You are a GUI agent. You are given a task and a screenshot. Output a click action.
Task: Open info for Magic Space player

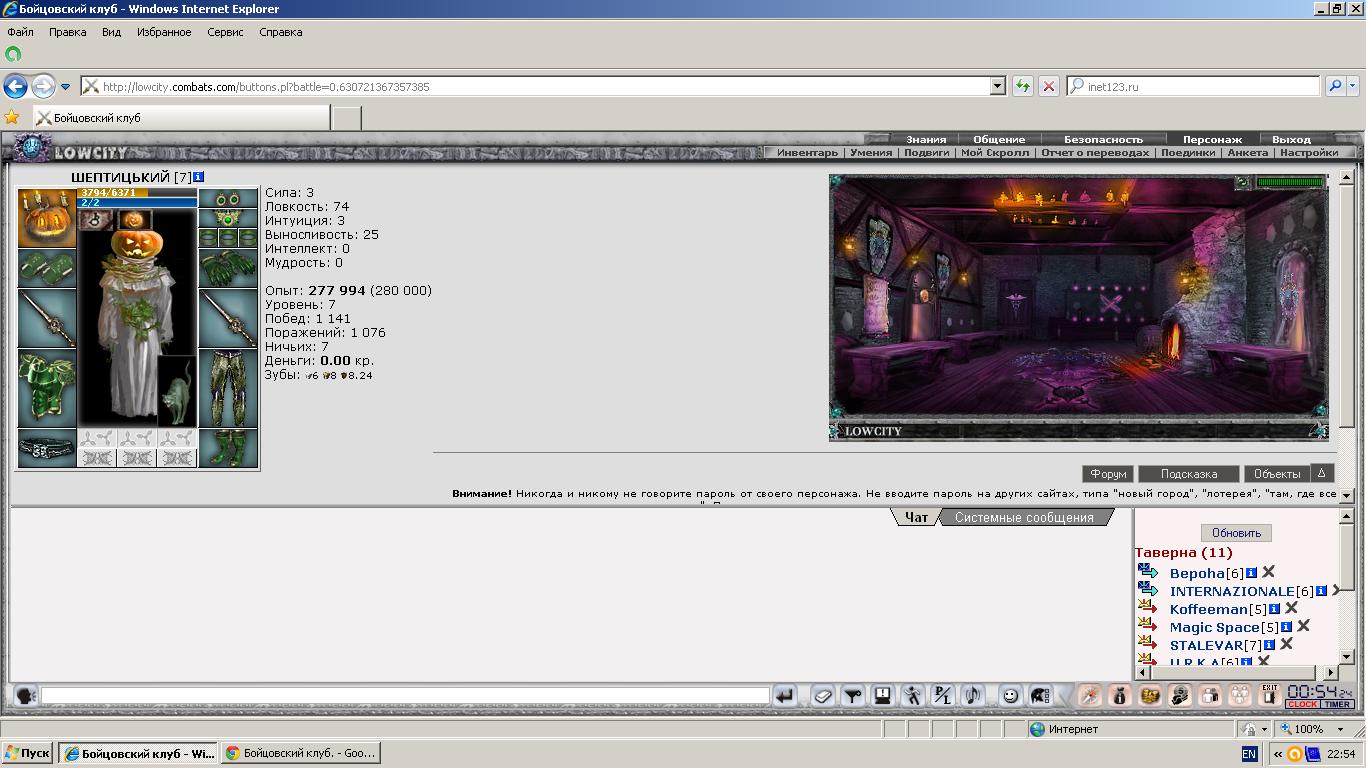(1287, 627)
